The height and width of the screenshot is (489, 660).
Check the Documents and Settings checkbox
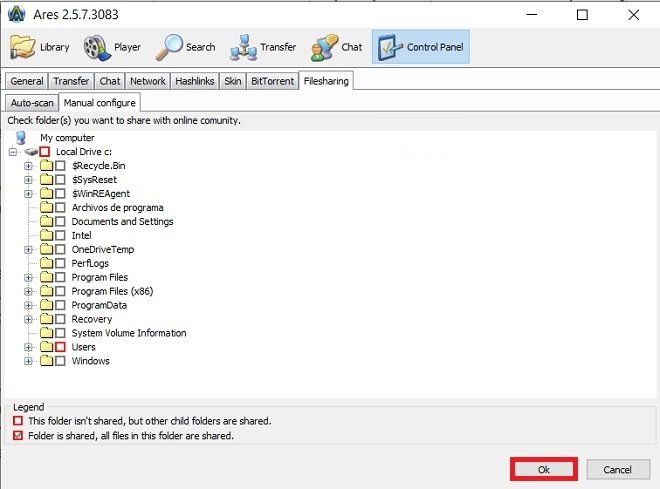[x=60, y=221]
